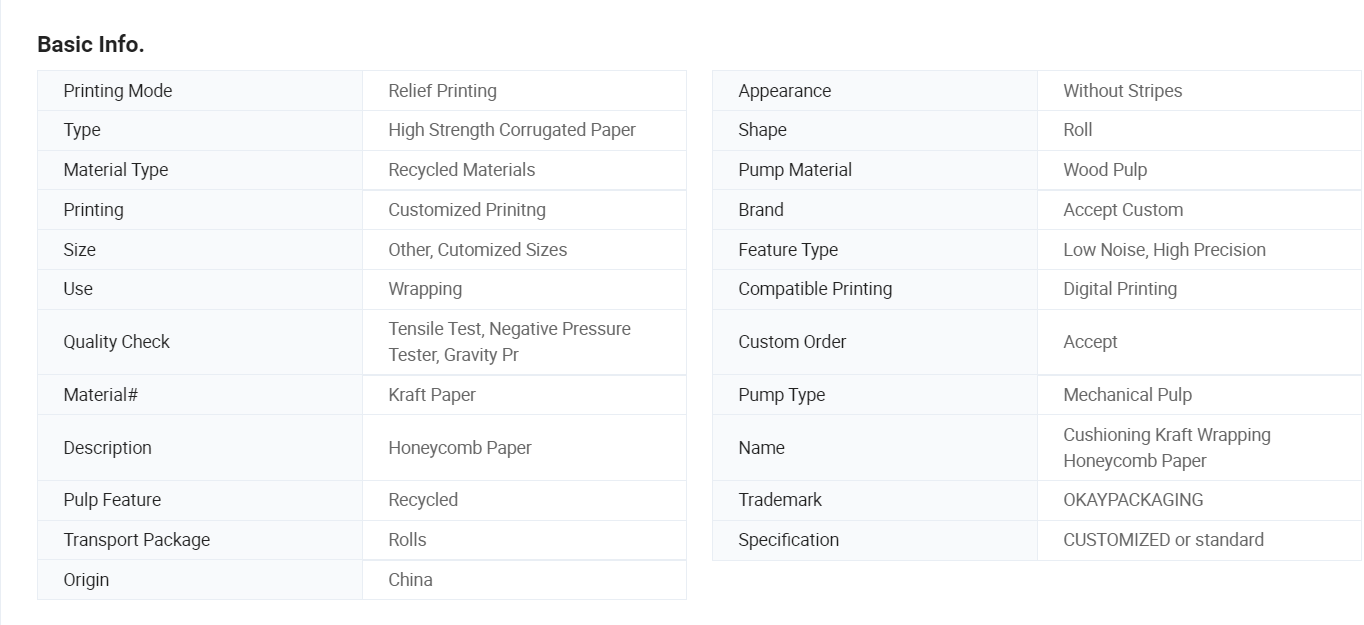Select Low Noise, High Precision text

(1164, 250)
